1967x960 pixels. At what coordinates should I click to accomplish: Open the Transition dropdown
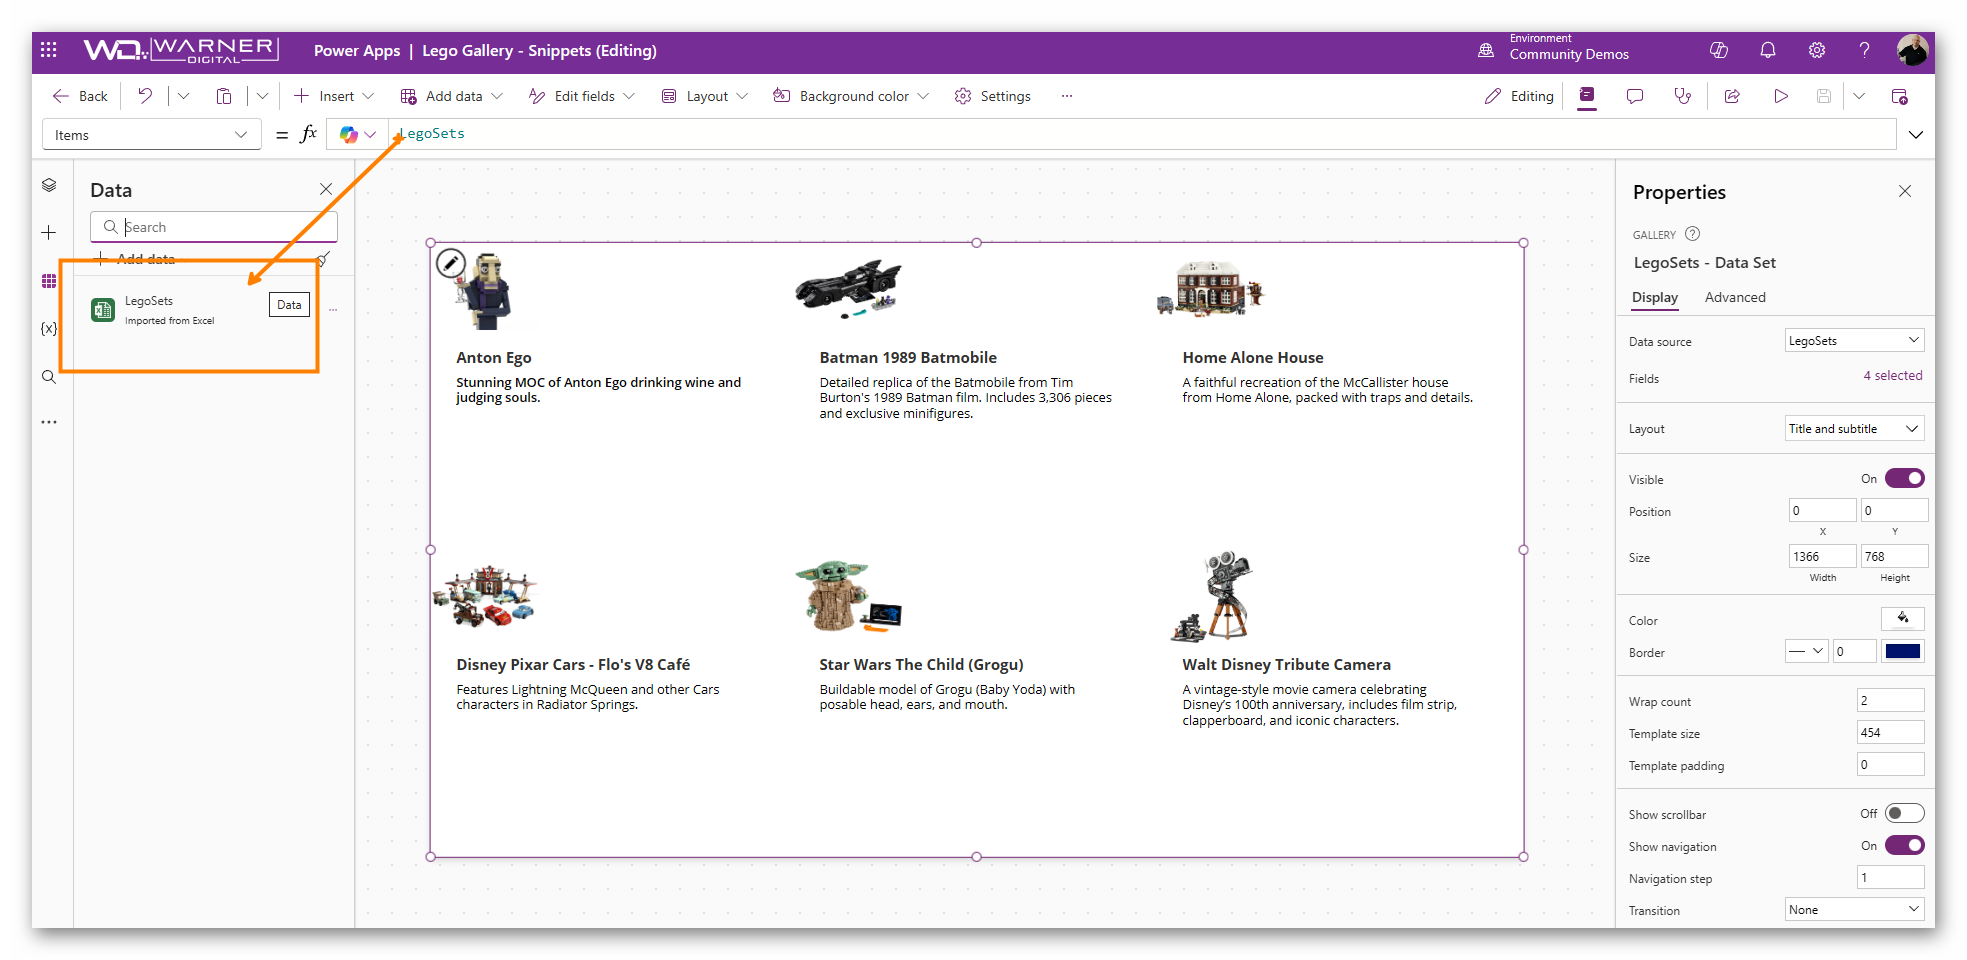pos(1854,909)
